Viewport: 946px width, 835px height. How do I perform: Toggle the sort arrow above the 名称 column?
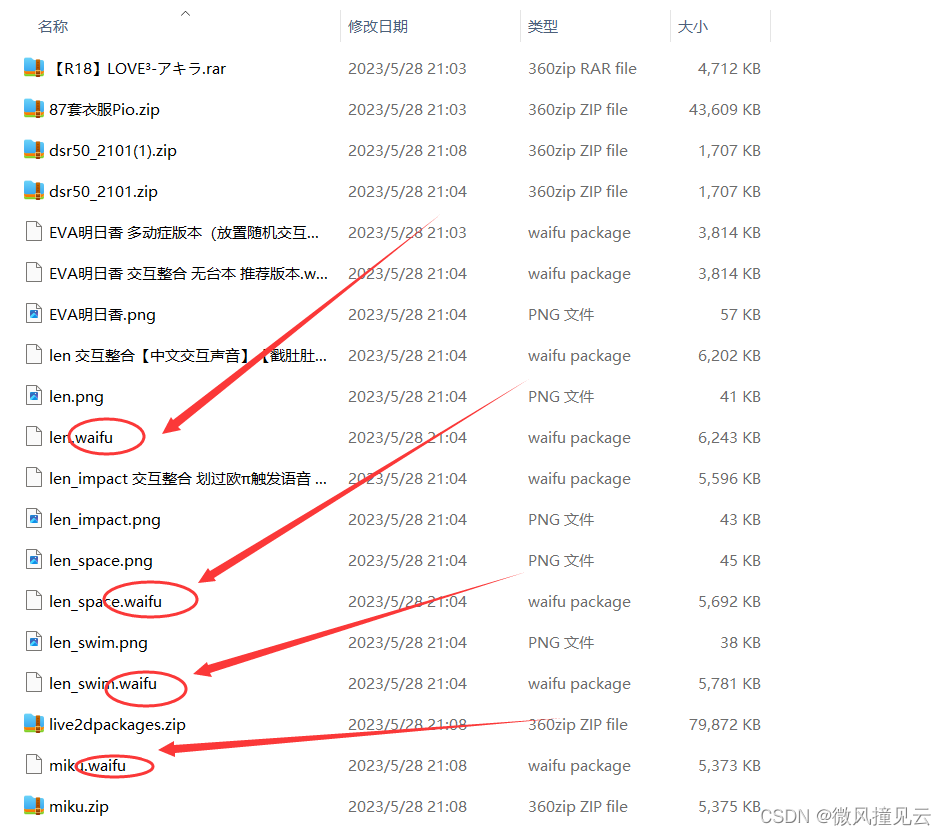tap(186, 13)
